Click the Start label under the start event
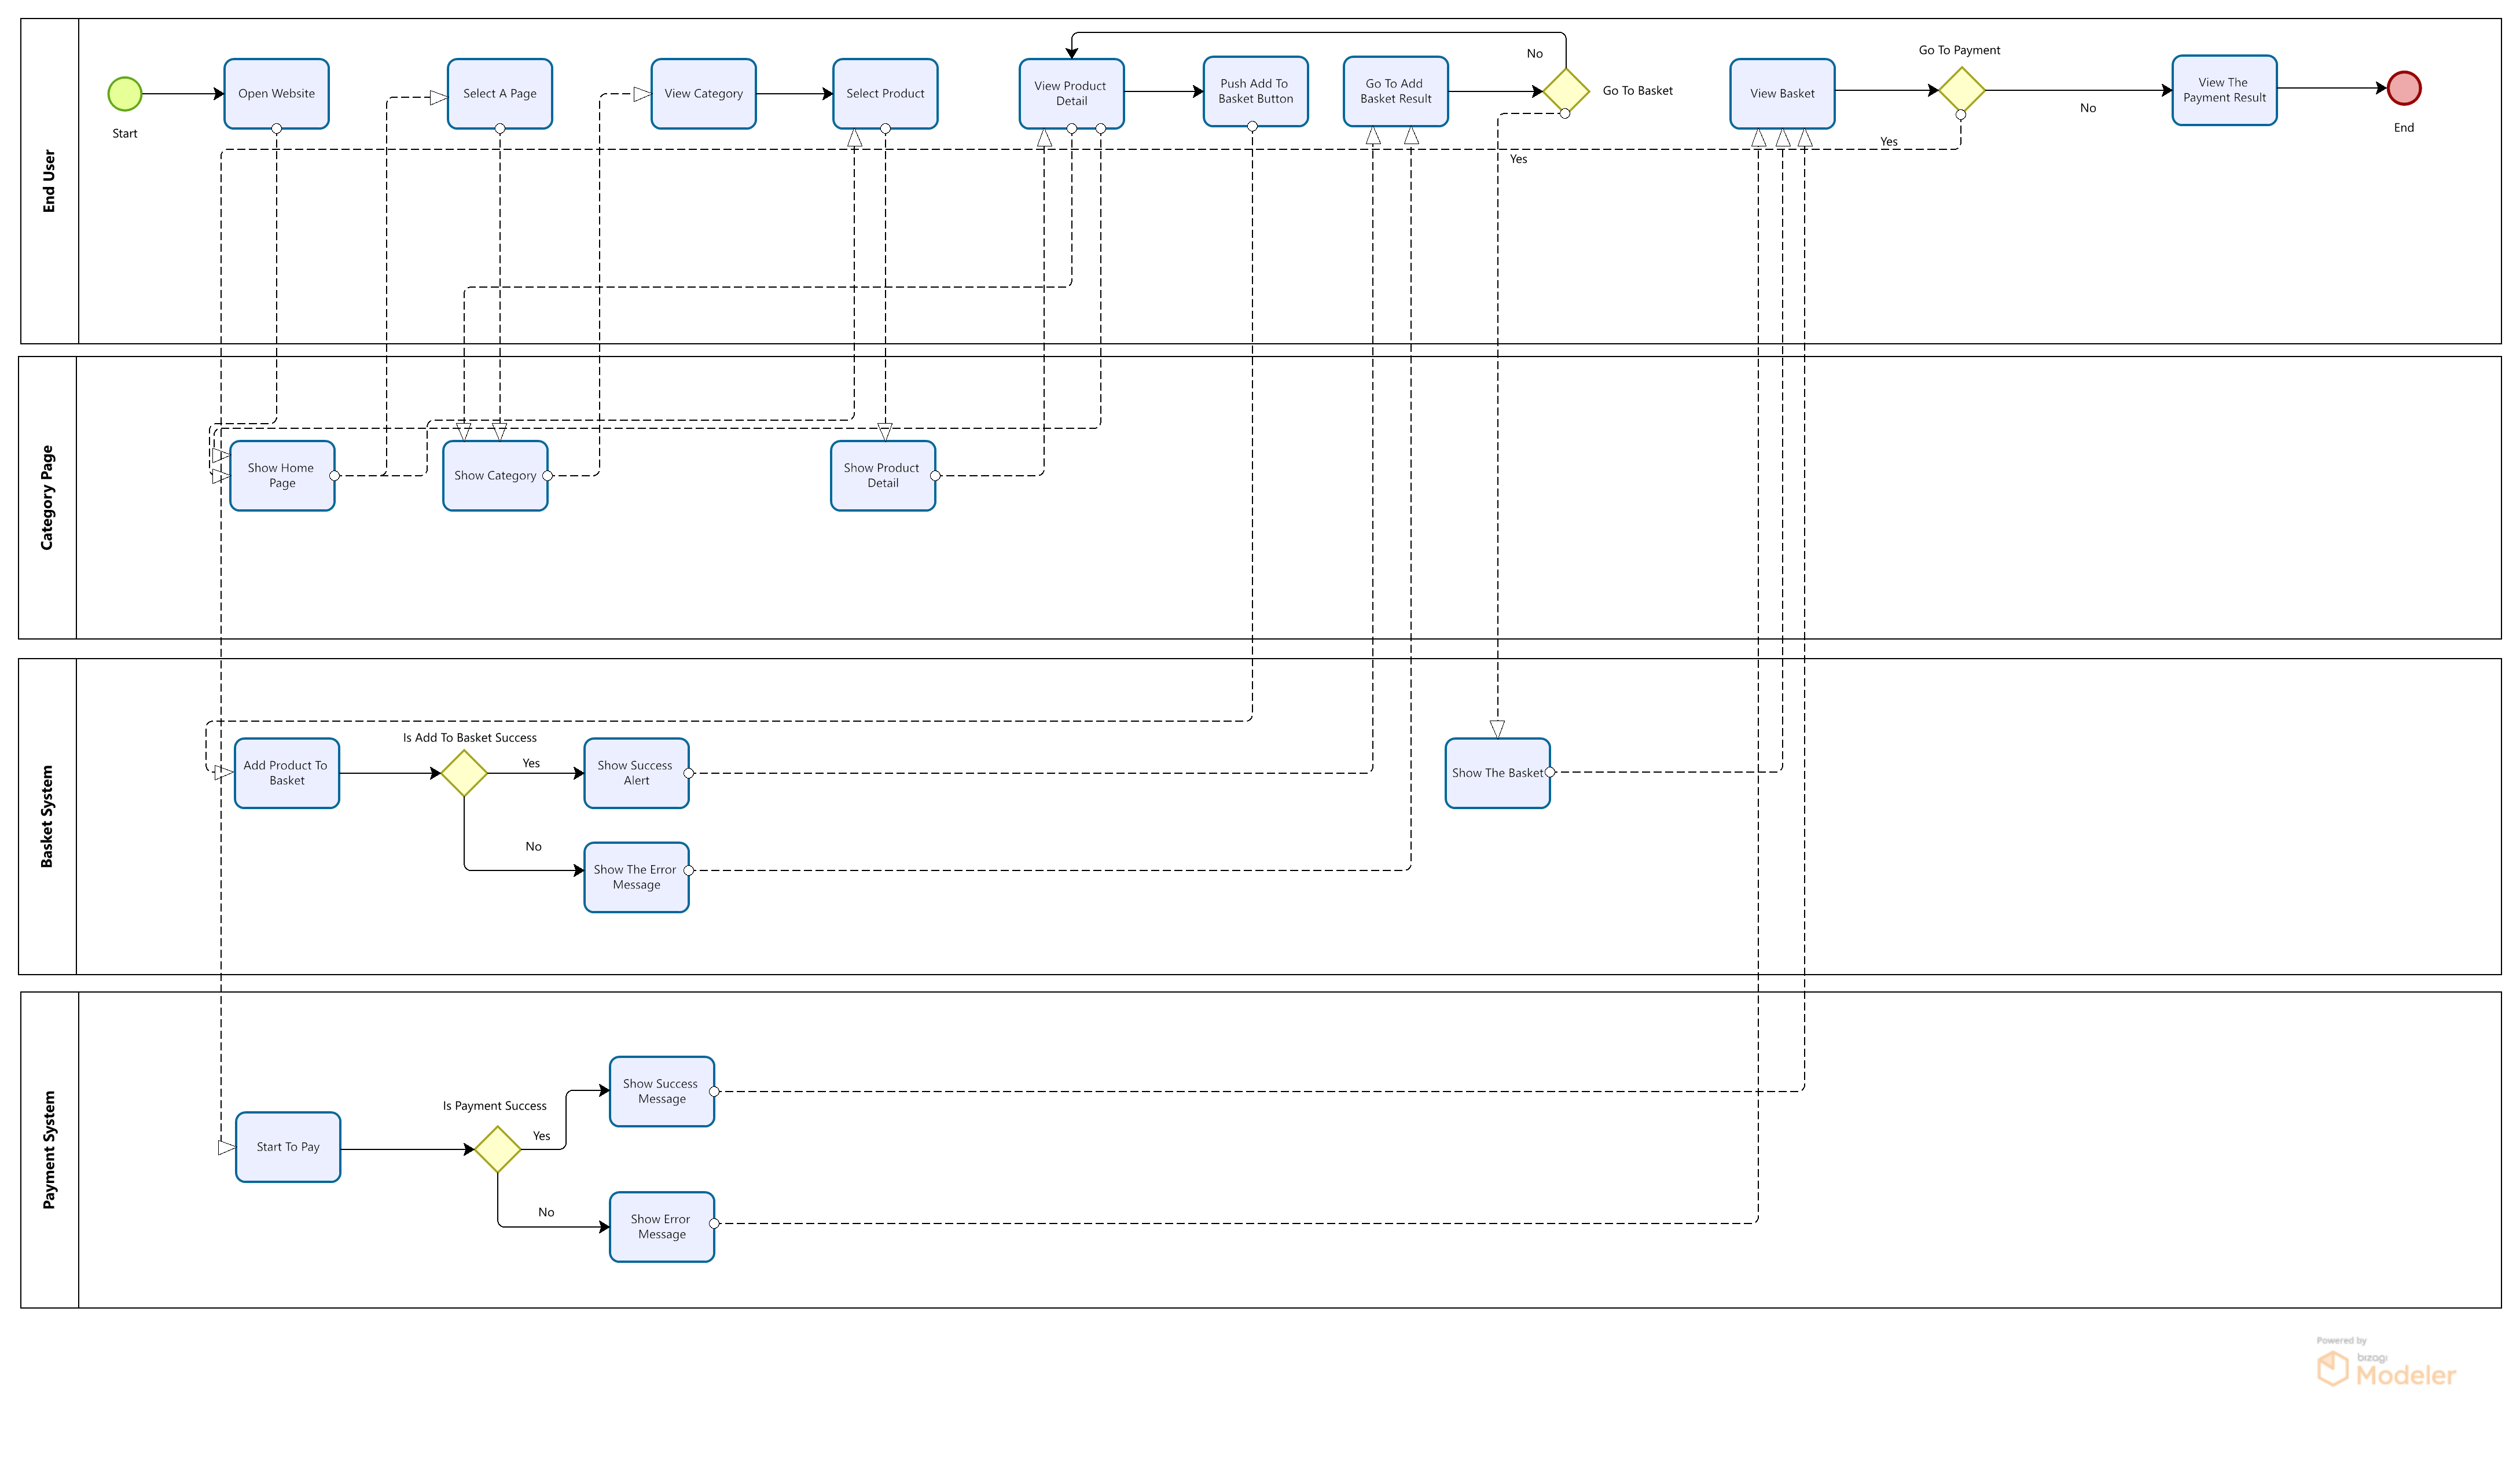 125,134
